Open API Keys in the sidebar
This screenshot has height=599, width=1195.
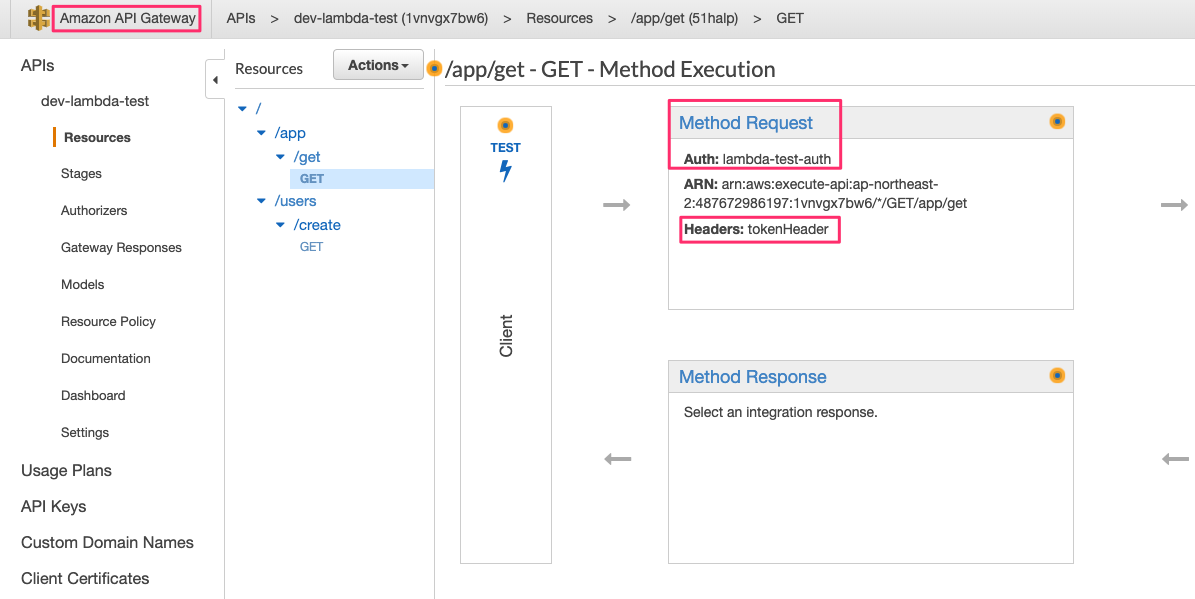pyautogui.click(x=53, y=507)
